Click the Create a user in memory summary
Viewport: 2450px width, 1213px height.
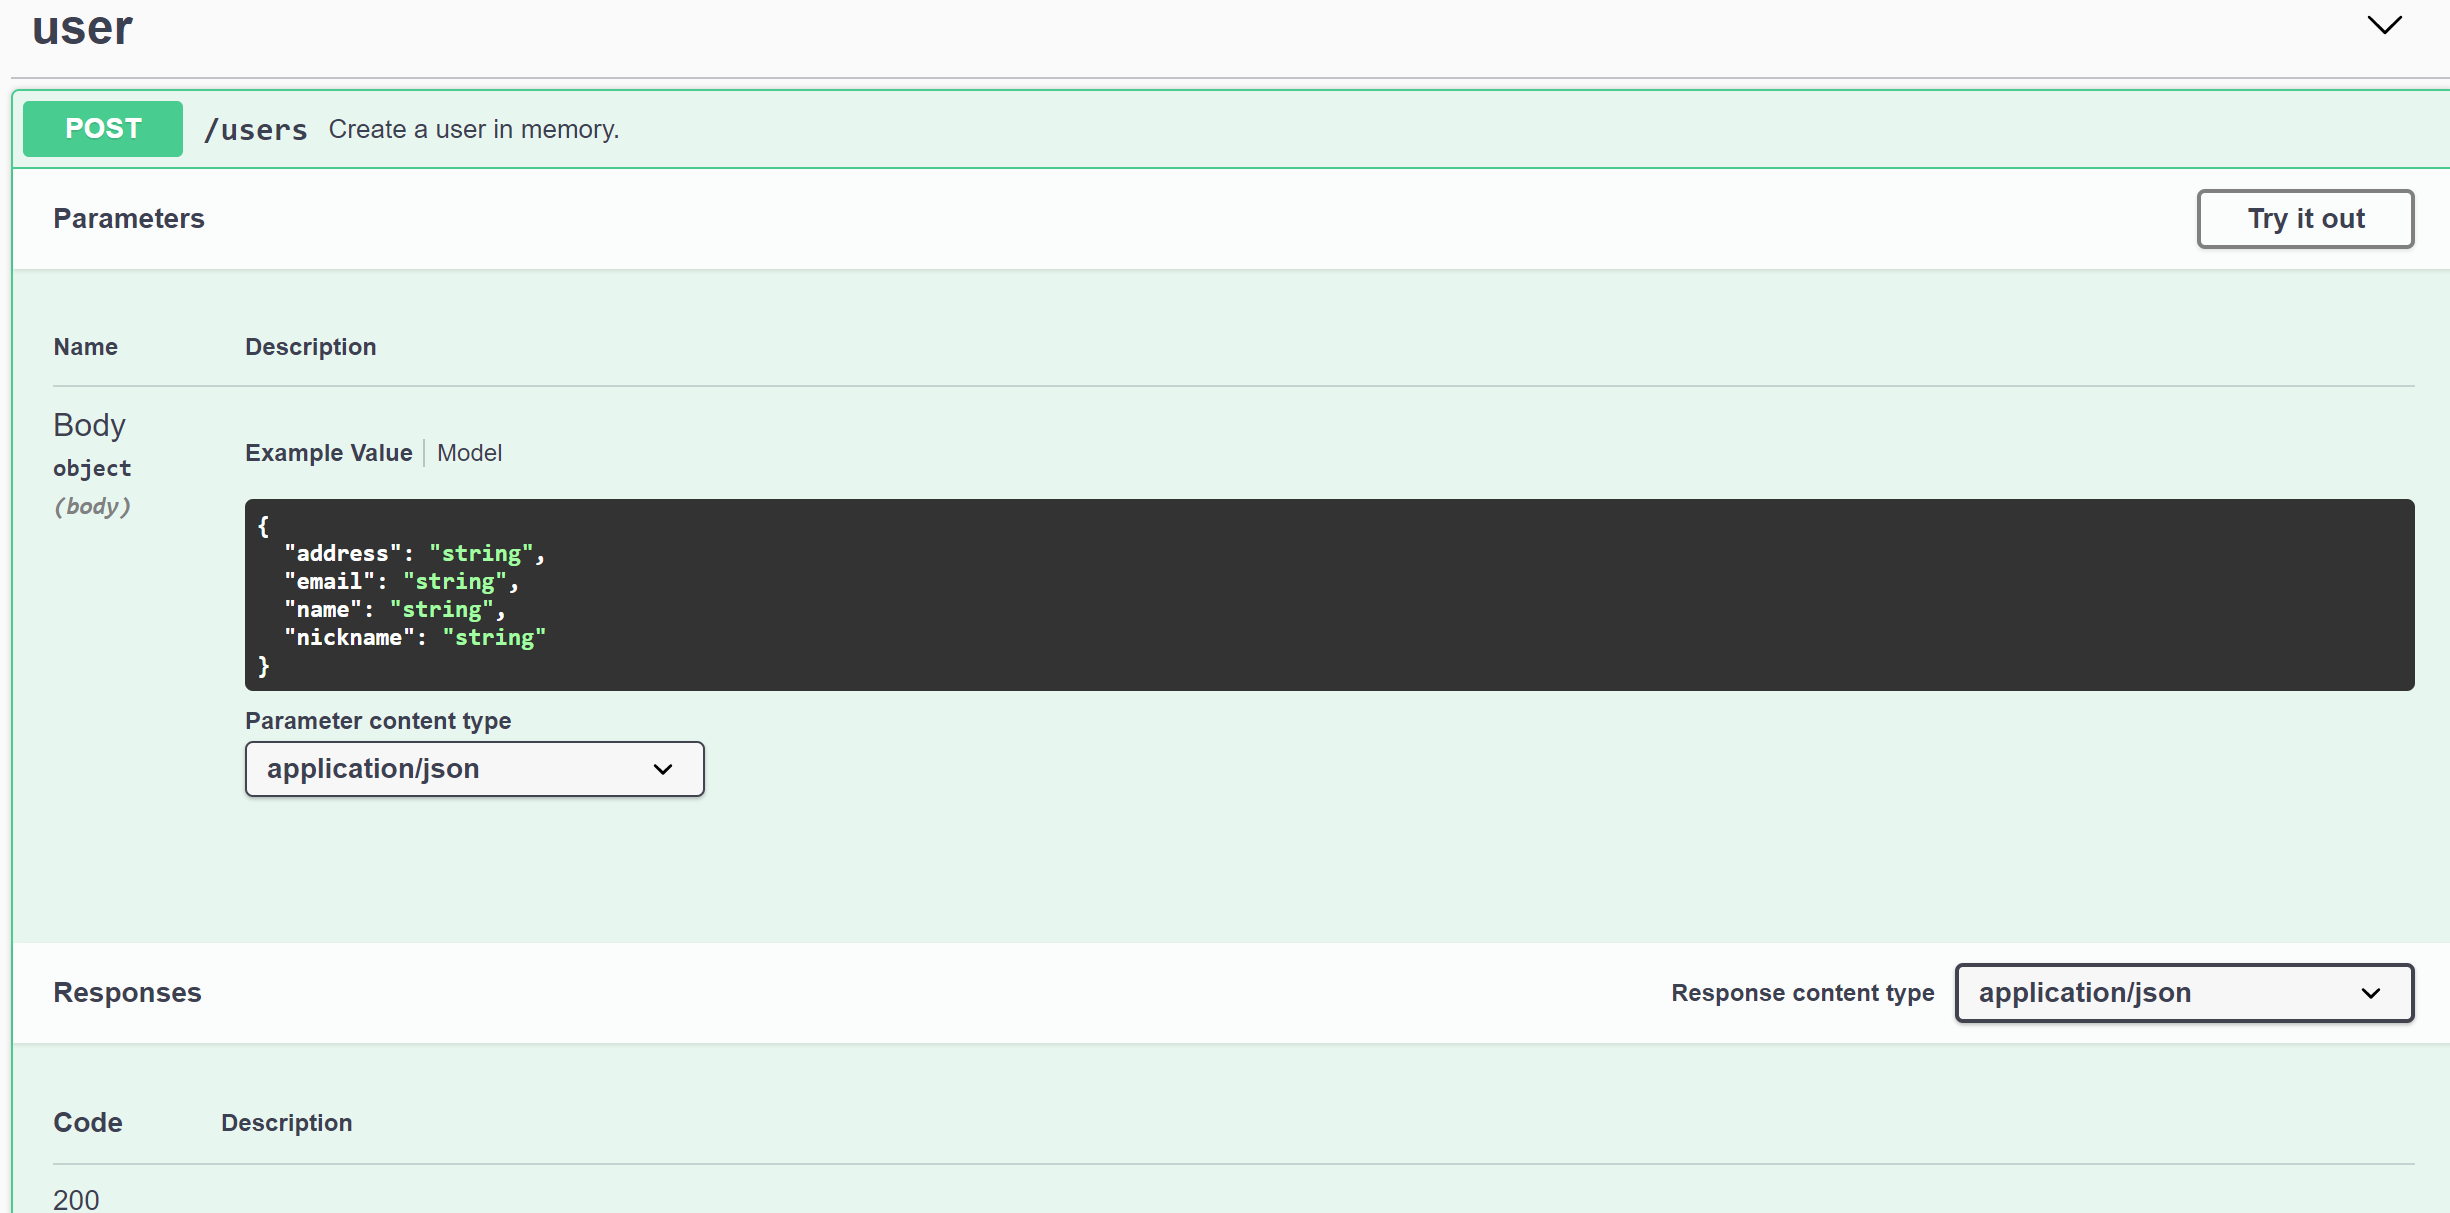(x=474, y=130)
